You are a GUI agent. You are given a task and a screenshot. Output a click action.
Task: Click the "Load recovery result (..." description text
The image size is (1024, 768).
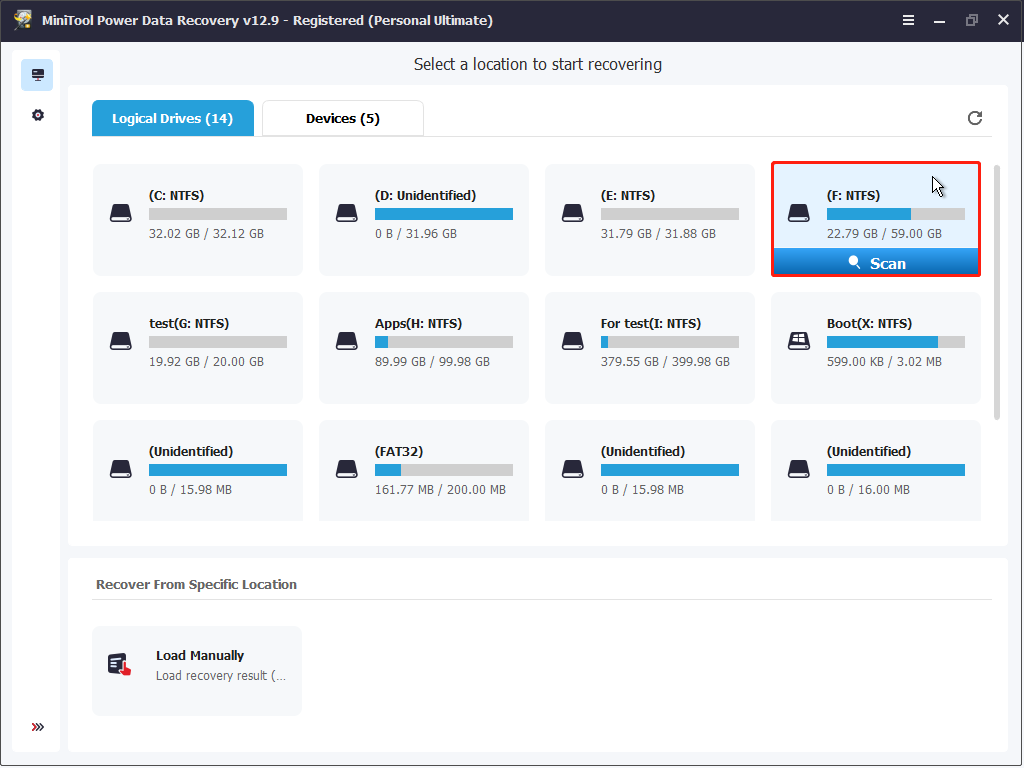click(x=221, y=675)
